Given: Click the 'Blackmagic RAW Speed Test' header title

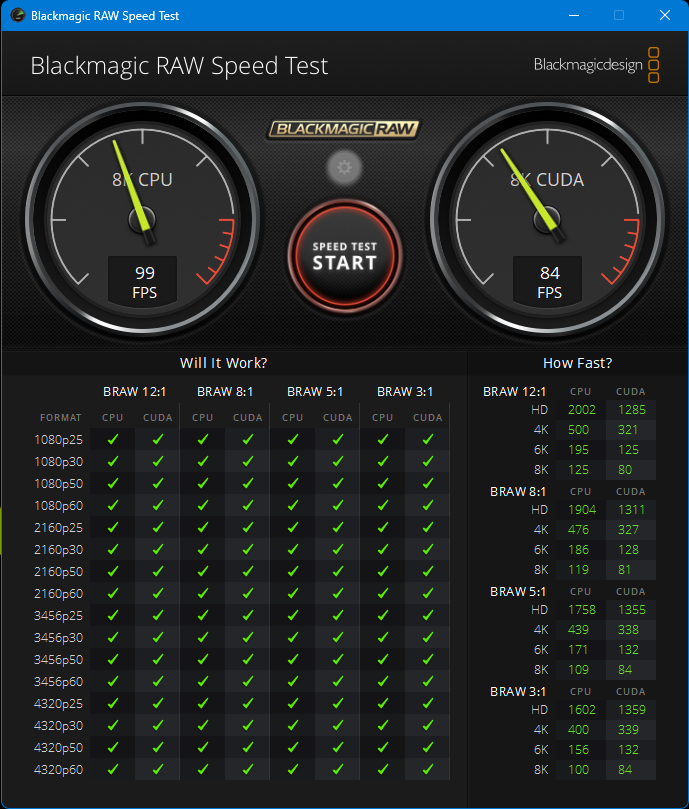Looking at the screenshot, I should point(179,66).
